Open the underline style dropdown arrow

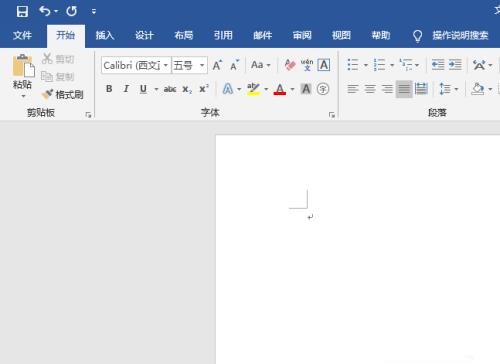click(156, 89)
